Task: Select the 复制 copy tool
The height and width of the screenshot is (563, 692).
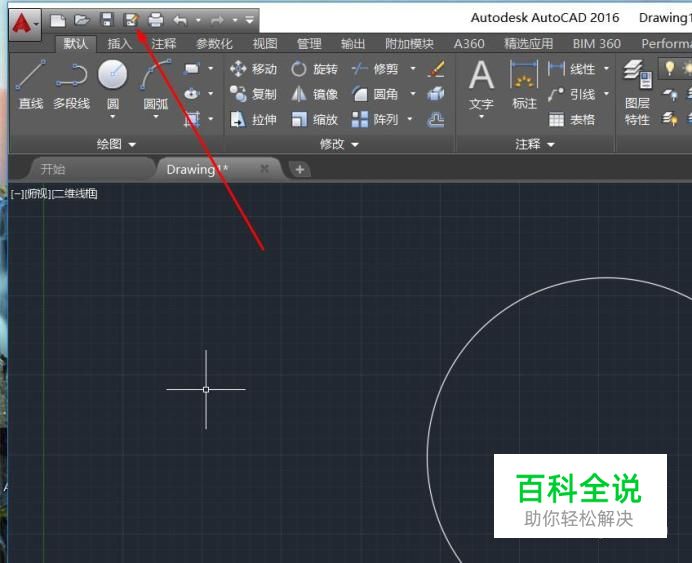Action: coord(253,94)
